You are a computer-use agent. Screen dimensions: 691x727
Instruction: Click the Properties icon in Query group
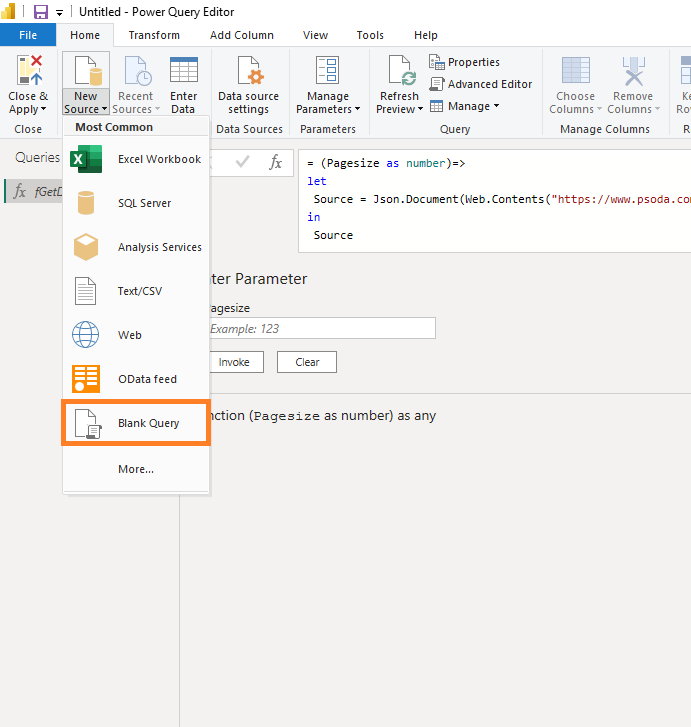tap(437, 62)
